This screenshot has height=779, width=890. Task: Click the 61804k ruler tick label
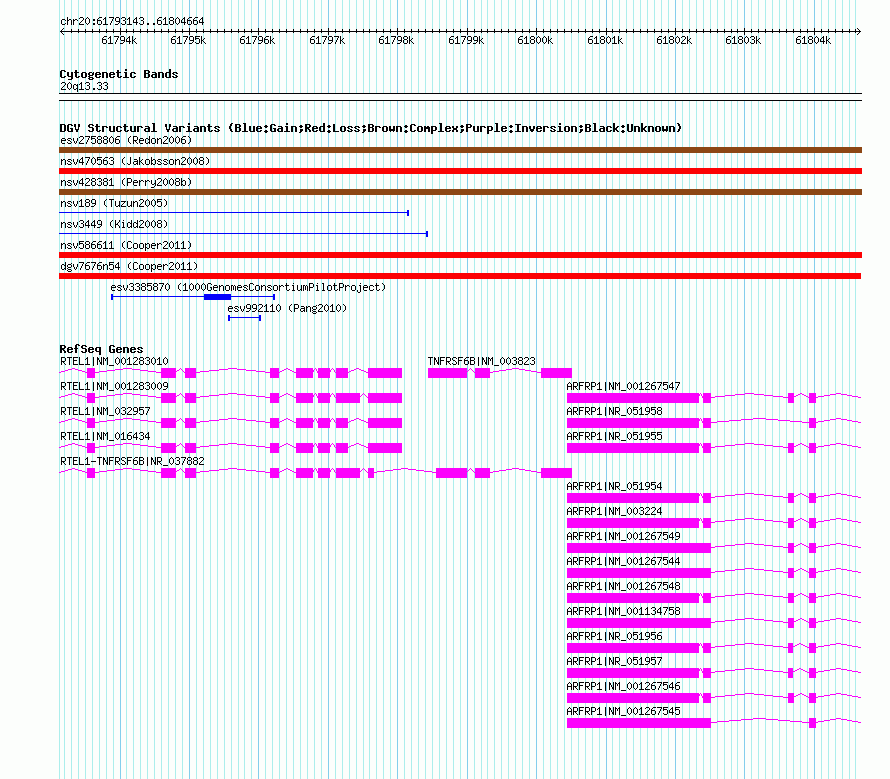(812, 40)
